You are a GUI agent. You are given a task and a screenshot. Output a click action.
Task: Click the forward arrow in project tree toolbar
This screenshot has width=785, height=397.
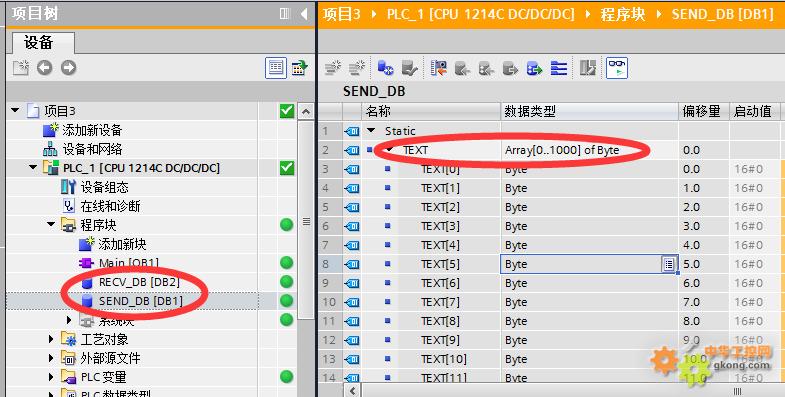tap(69, 68)
